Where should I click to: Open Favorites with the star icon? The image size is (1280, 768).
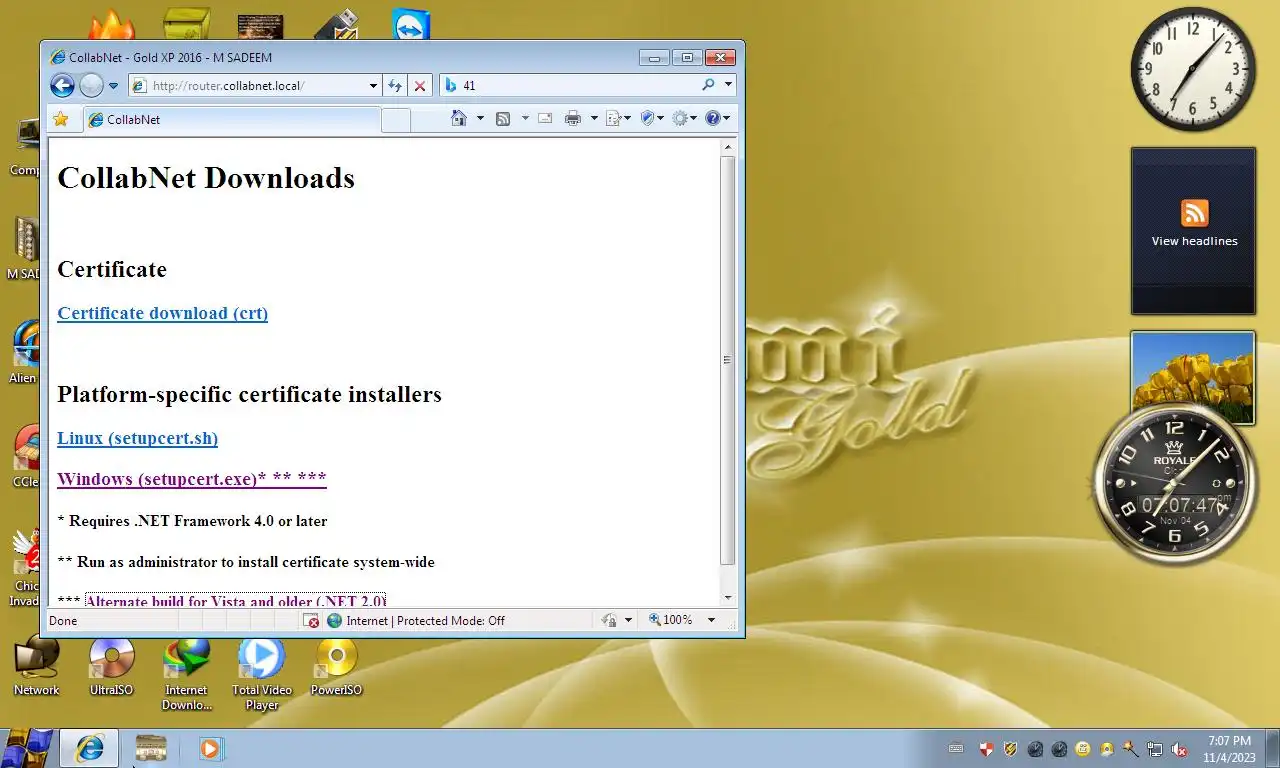tap(61, 119)
